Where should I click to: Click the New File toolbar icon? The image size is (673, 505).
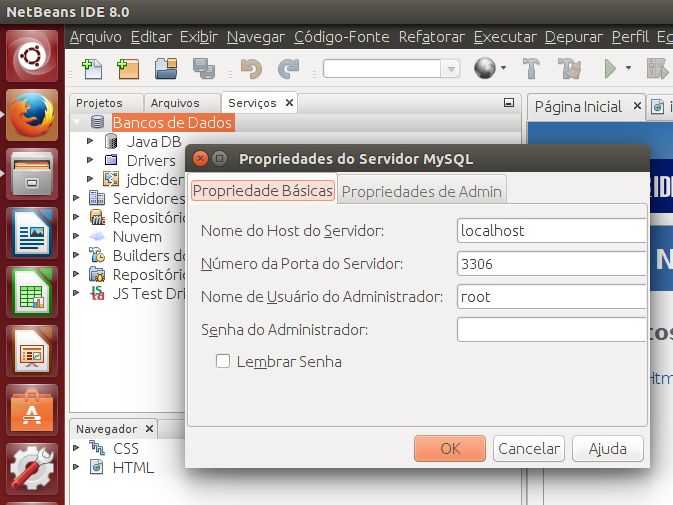(92, 69)
